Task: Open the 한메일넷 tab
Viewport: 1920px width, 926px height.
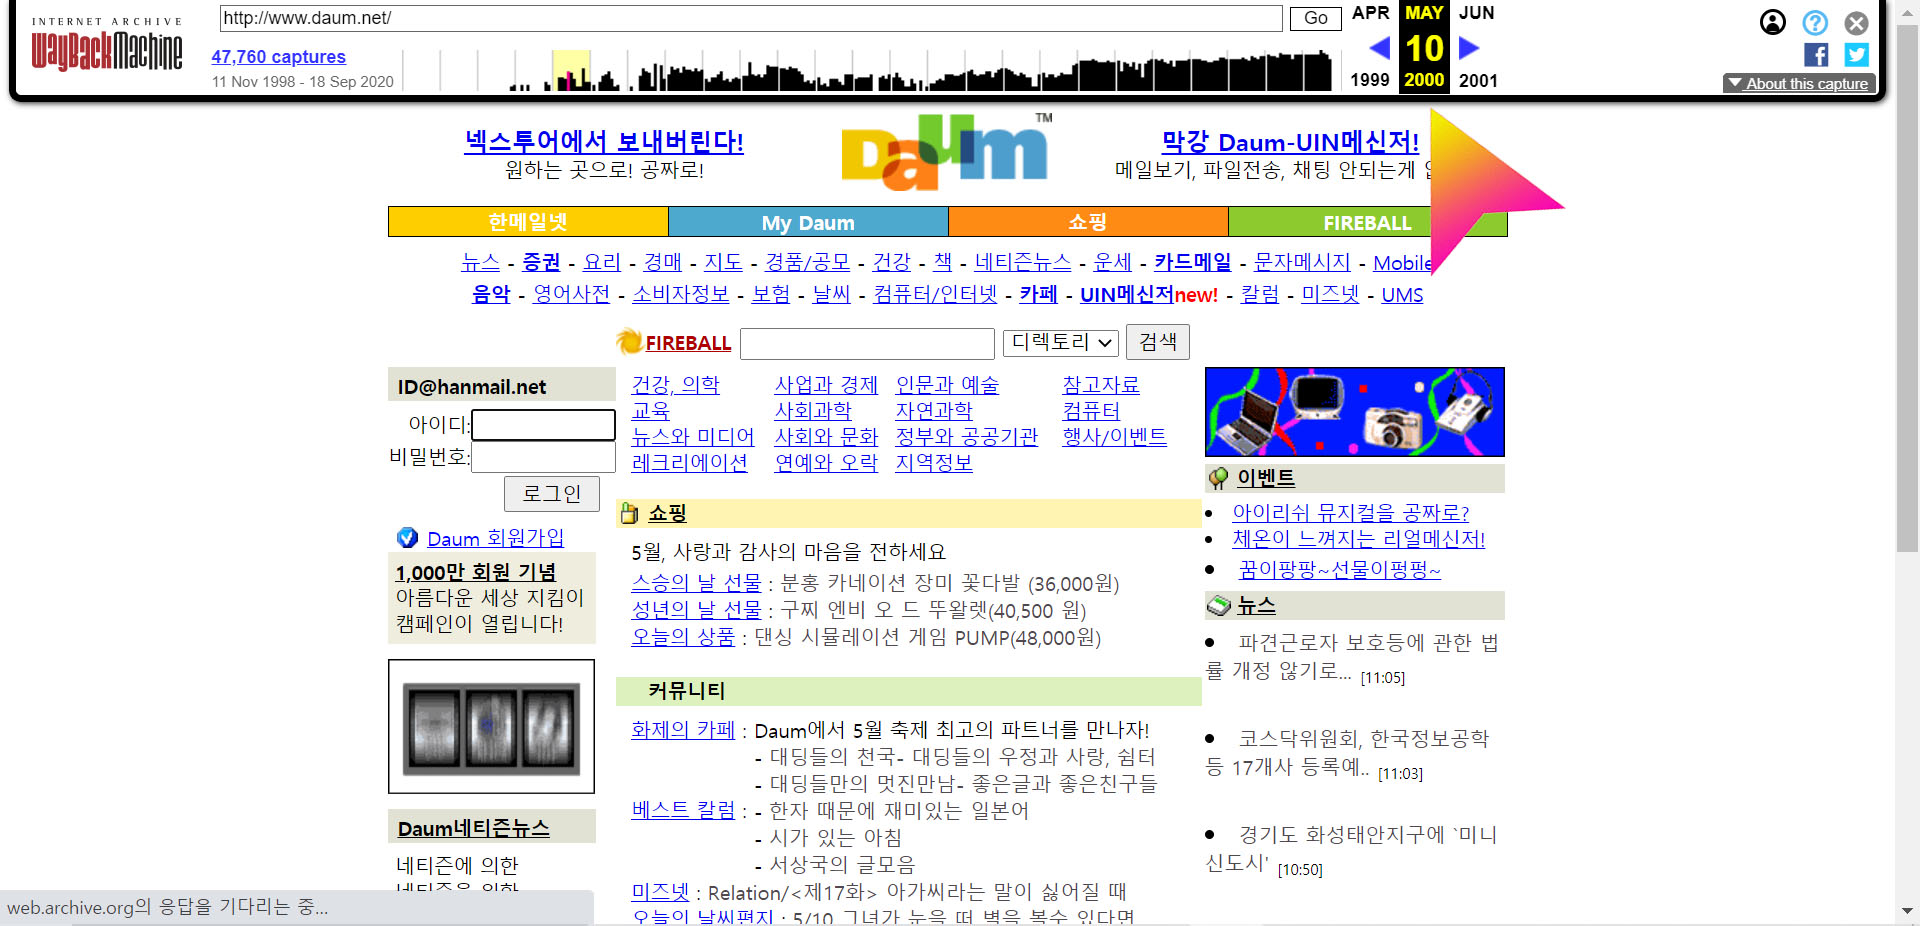Action: tap(528, 221)
